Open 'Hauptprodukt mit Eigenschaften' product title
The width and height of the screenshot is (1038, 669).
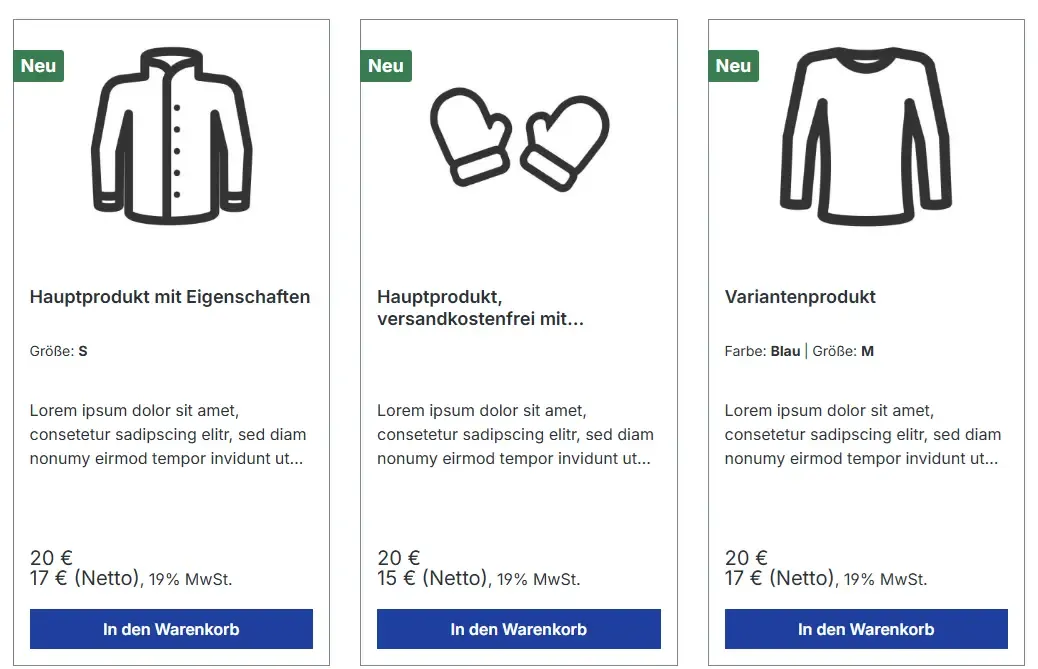coord(170,297)
